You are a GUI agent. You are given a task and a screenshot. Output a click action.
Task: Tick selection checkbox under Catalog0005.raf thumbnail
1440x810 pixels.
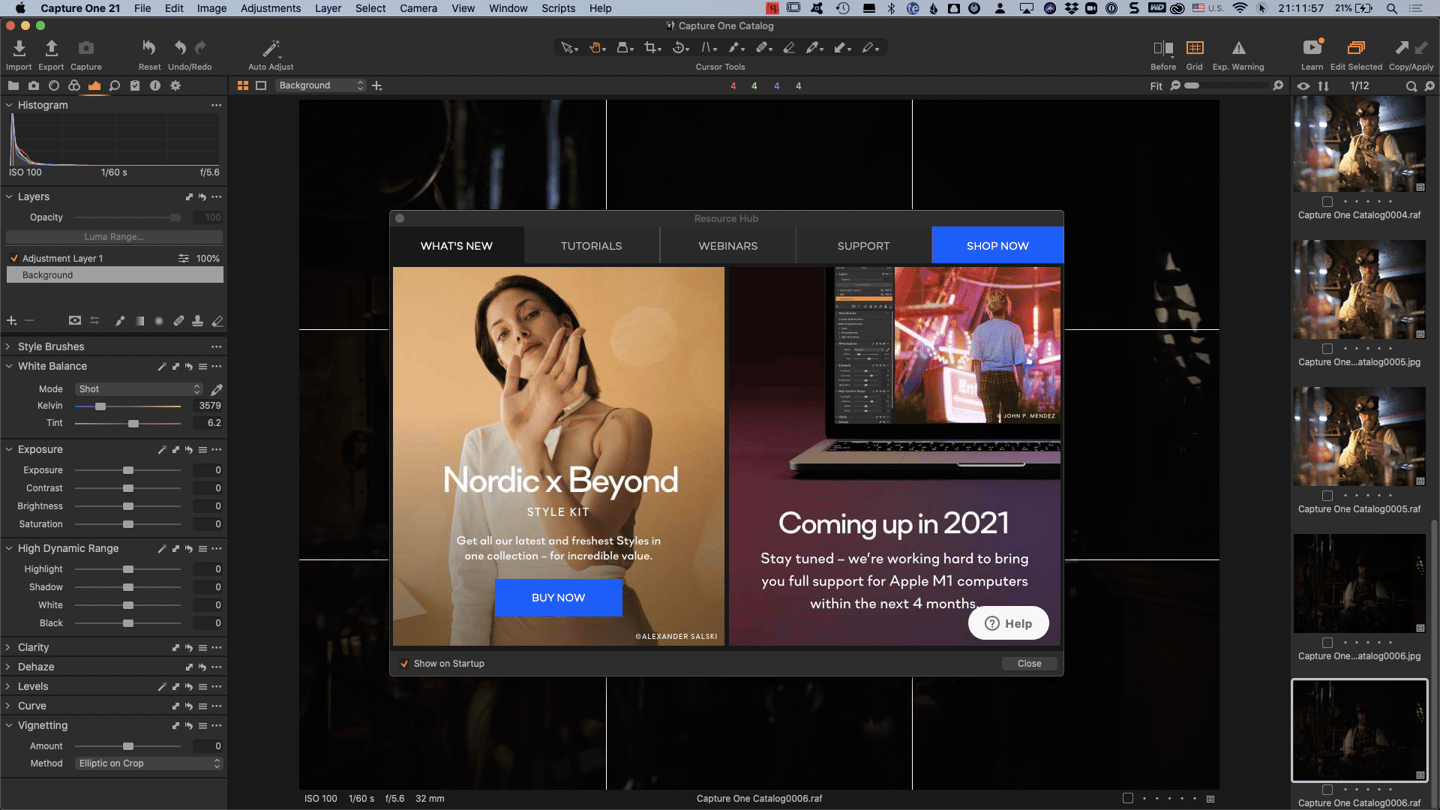click(x=1327, y=496)
